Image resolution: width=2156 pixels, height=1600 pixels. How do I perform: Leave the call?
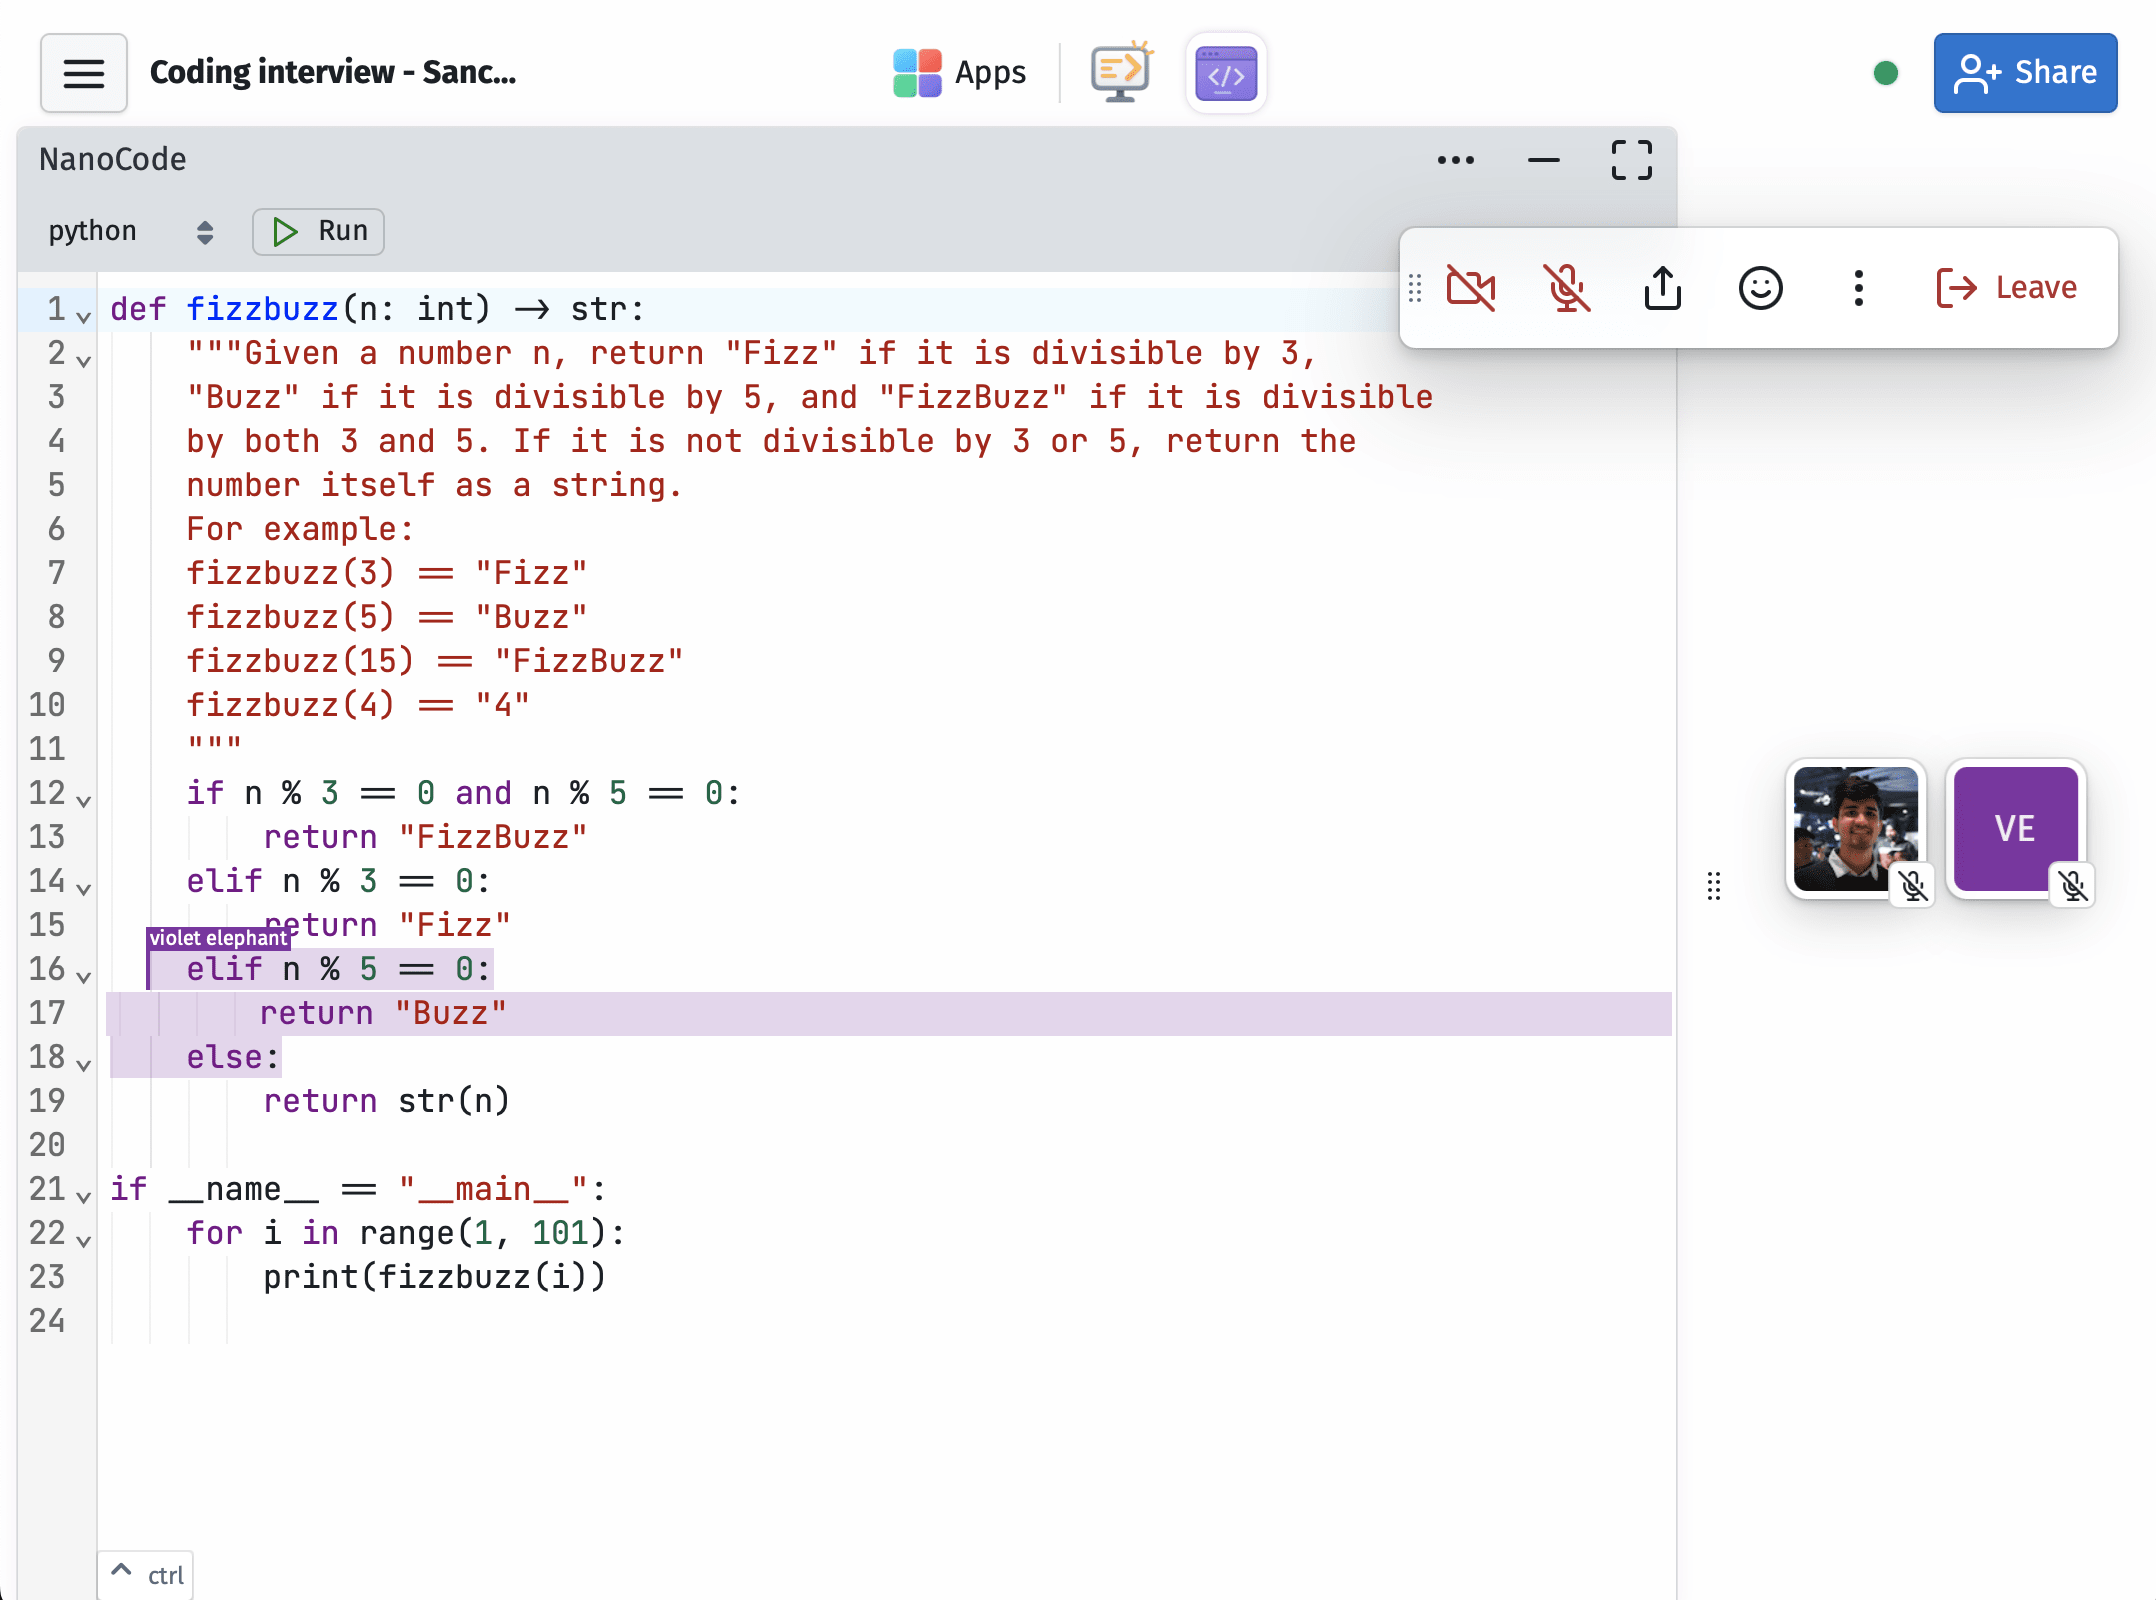tap(2006, 288)
